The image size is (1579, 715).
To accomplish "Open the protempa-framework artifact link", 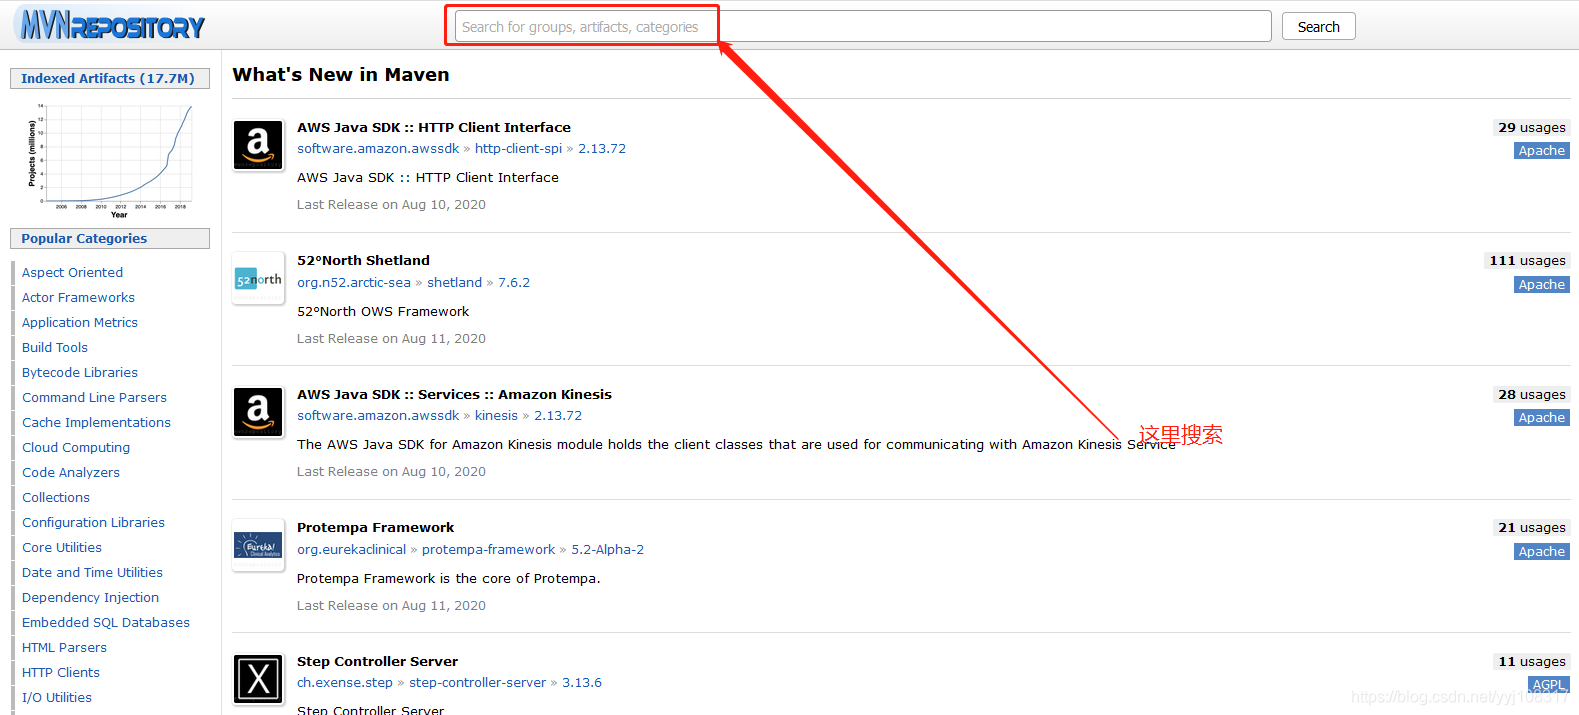I will point(488,549).
